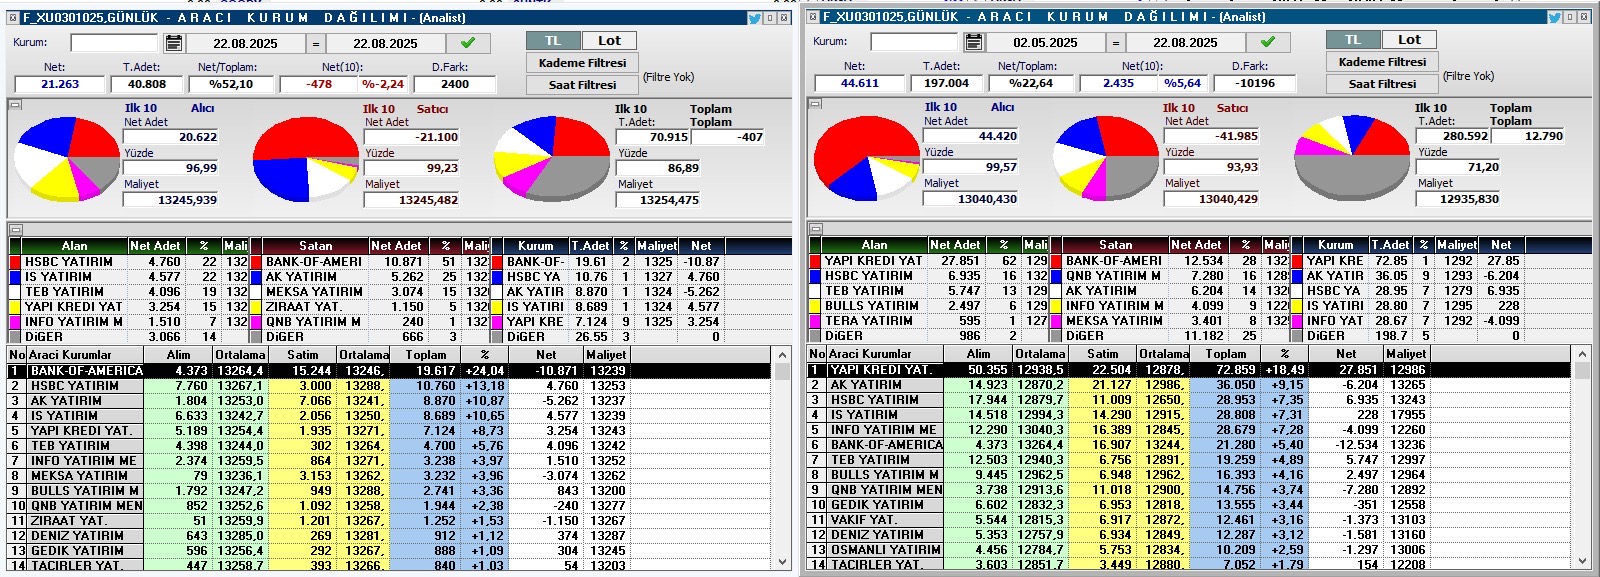Image resolution: width=1600 pixels, height=577 pixels.
Task: Open the calendar icon in the left window
Action: pyautogui.click(x=174, y=43)
